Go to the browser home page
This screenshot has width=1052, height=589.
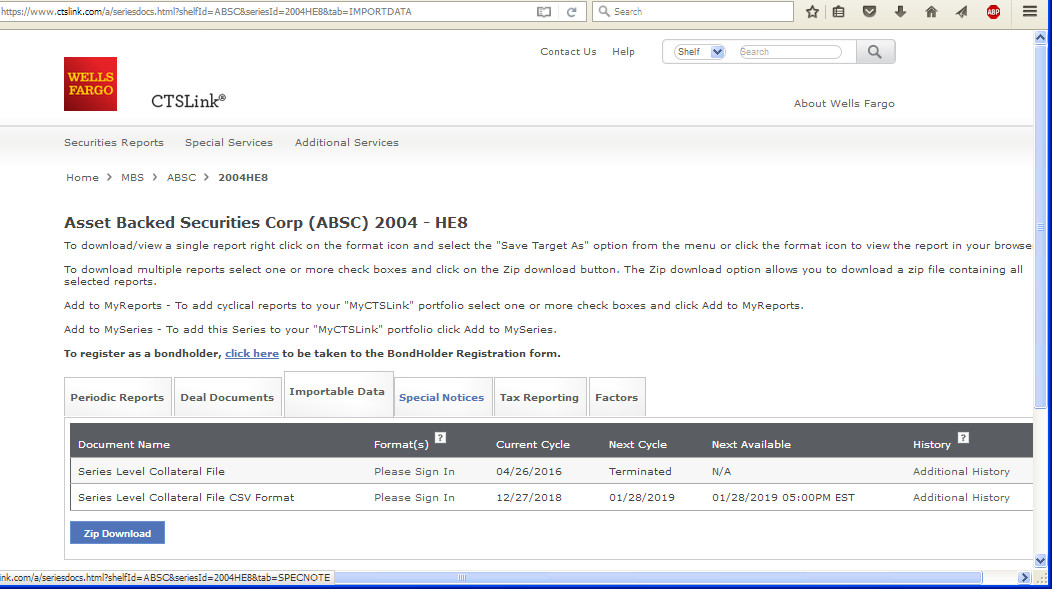[x=929, y=11]
